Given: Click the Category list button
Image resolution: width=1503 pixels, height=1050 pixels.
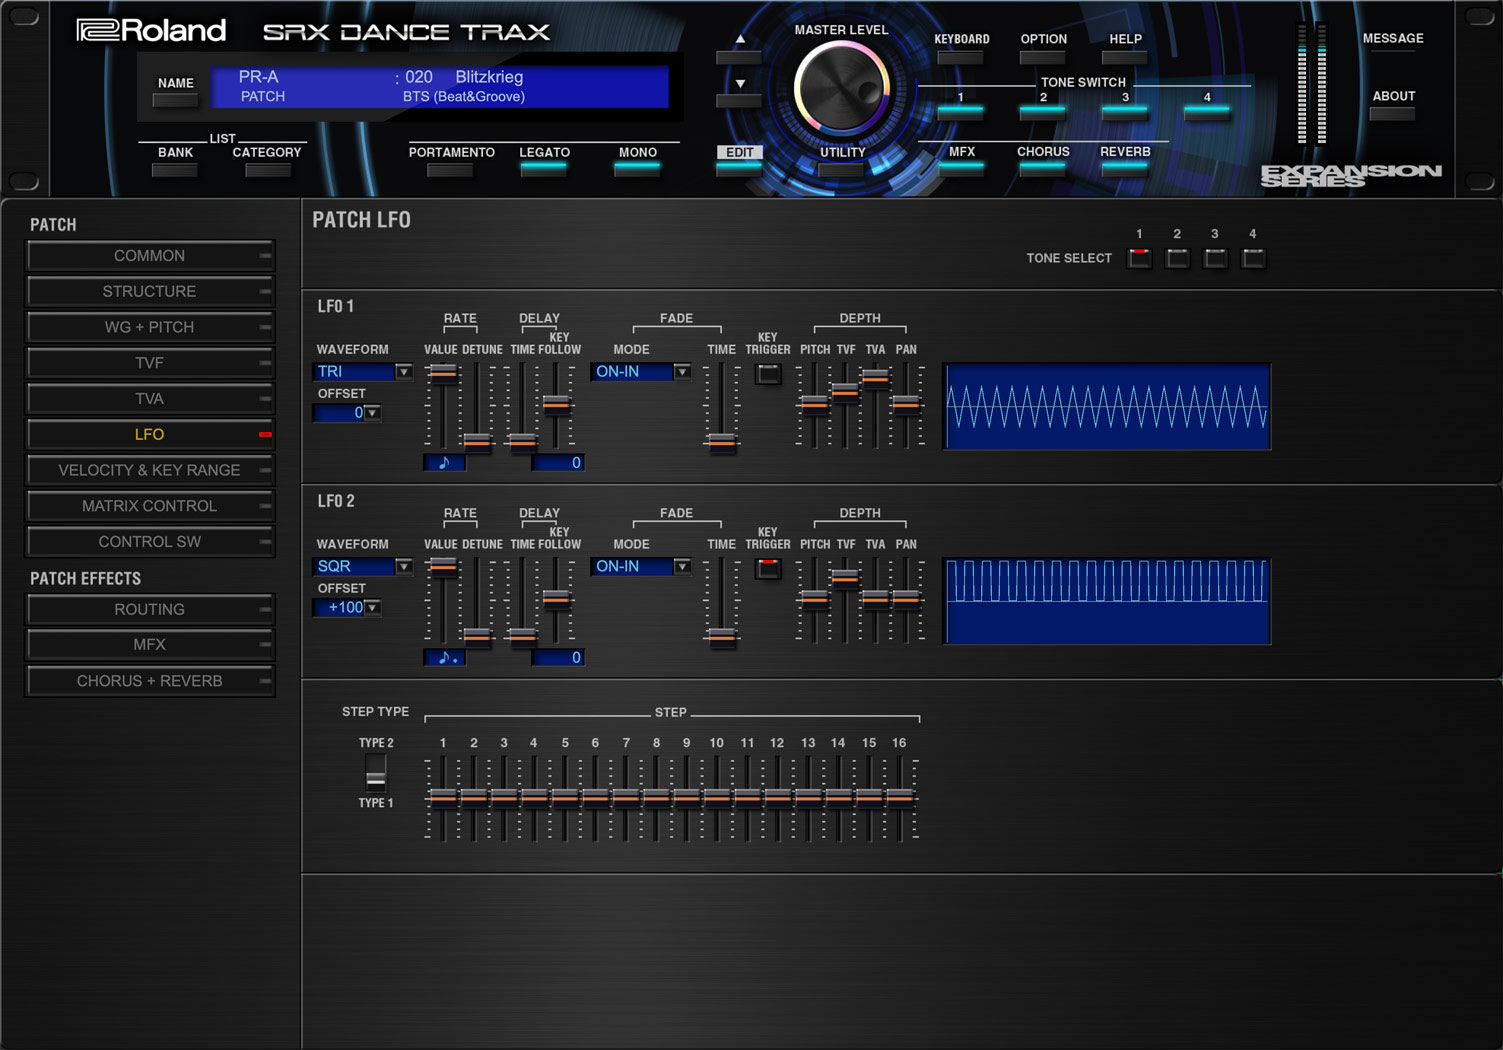Looking at the screenshot, I should click(x=267, y=170).
